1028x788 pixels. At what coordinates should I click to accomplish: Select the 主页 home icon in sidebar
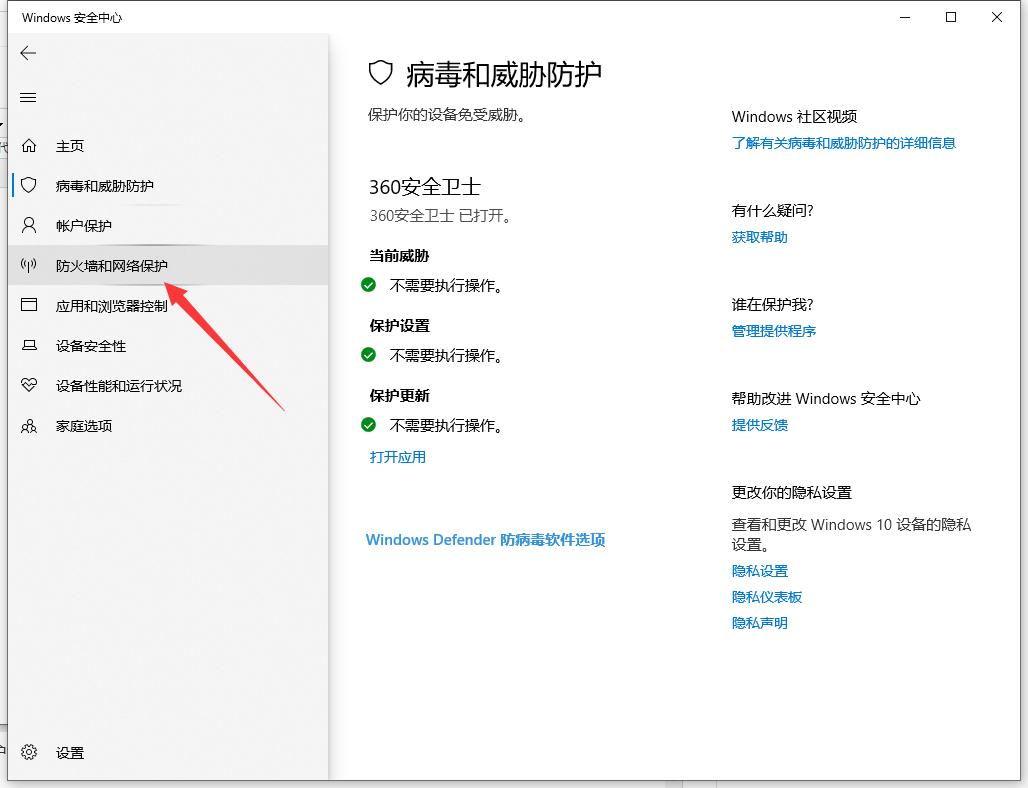(x=29, y=145)
